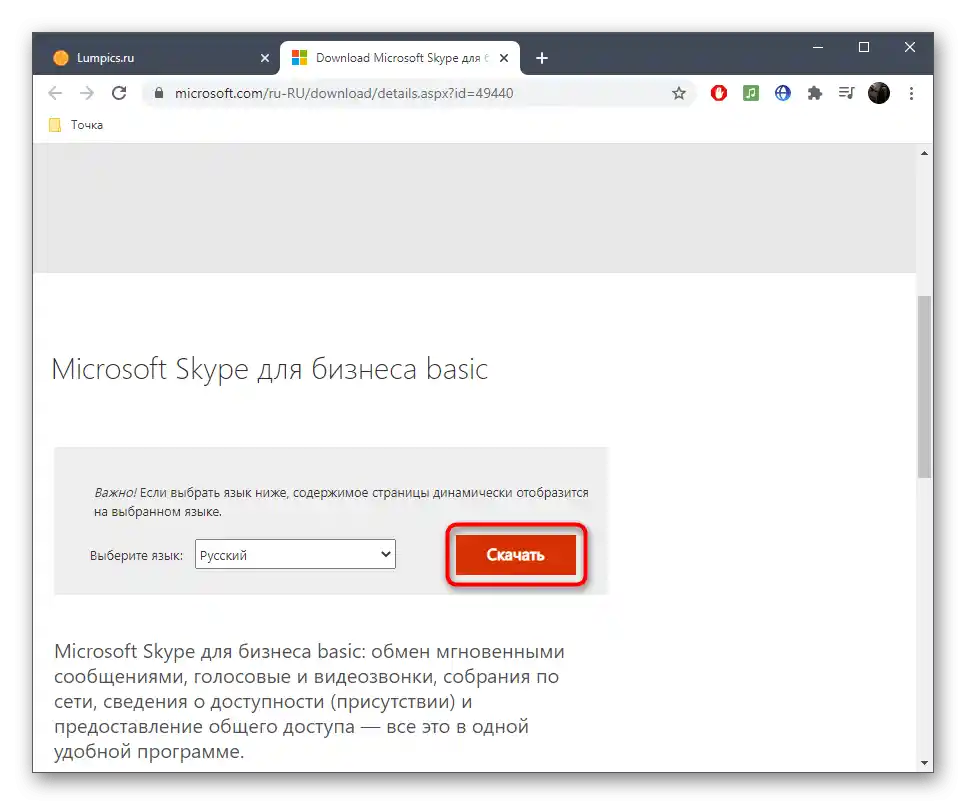Click the red Скачать button
The height and width of the screenshot is (805, 966).
[516, 554]
